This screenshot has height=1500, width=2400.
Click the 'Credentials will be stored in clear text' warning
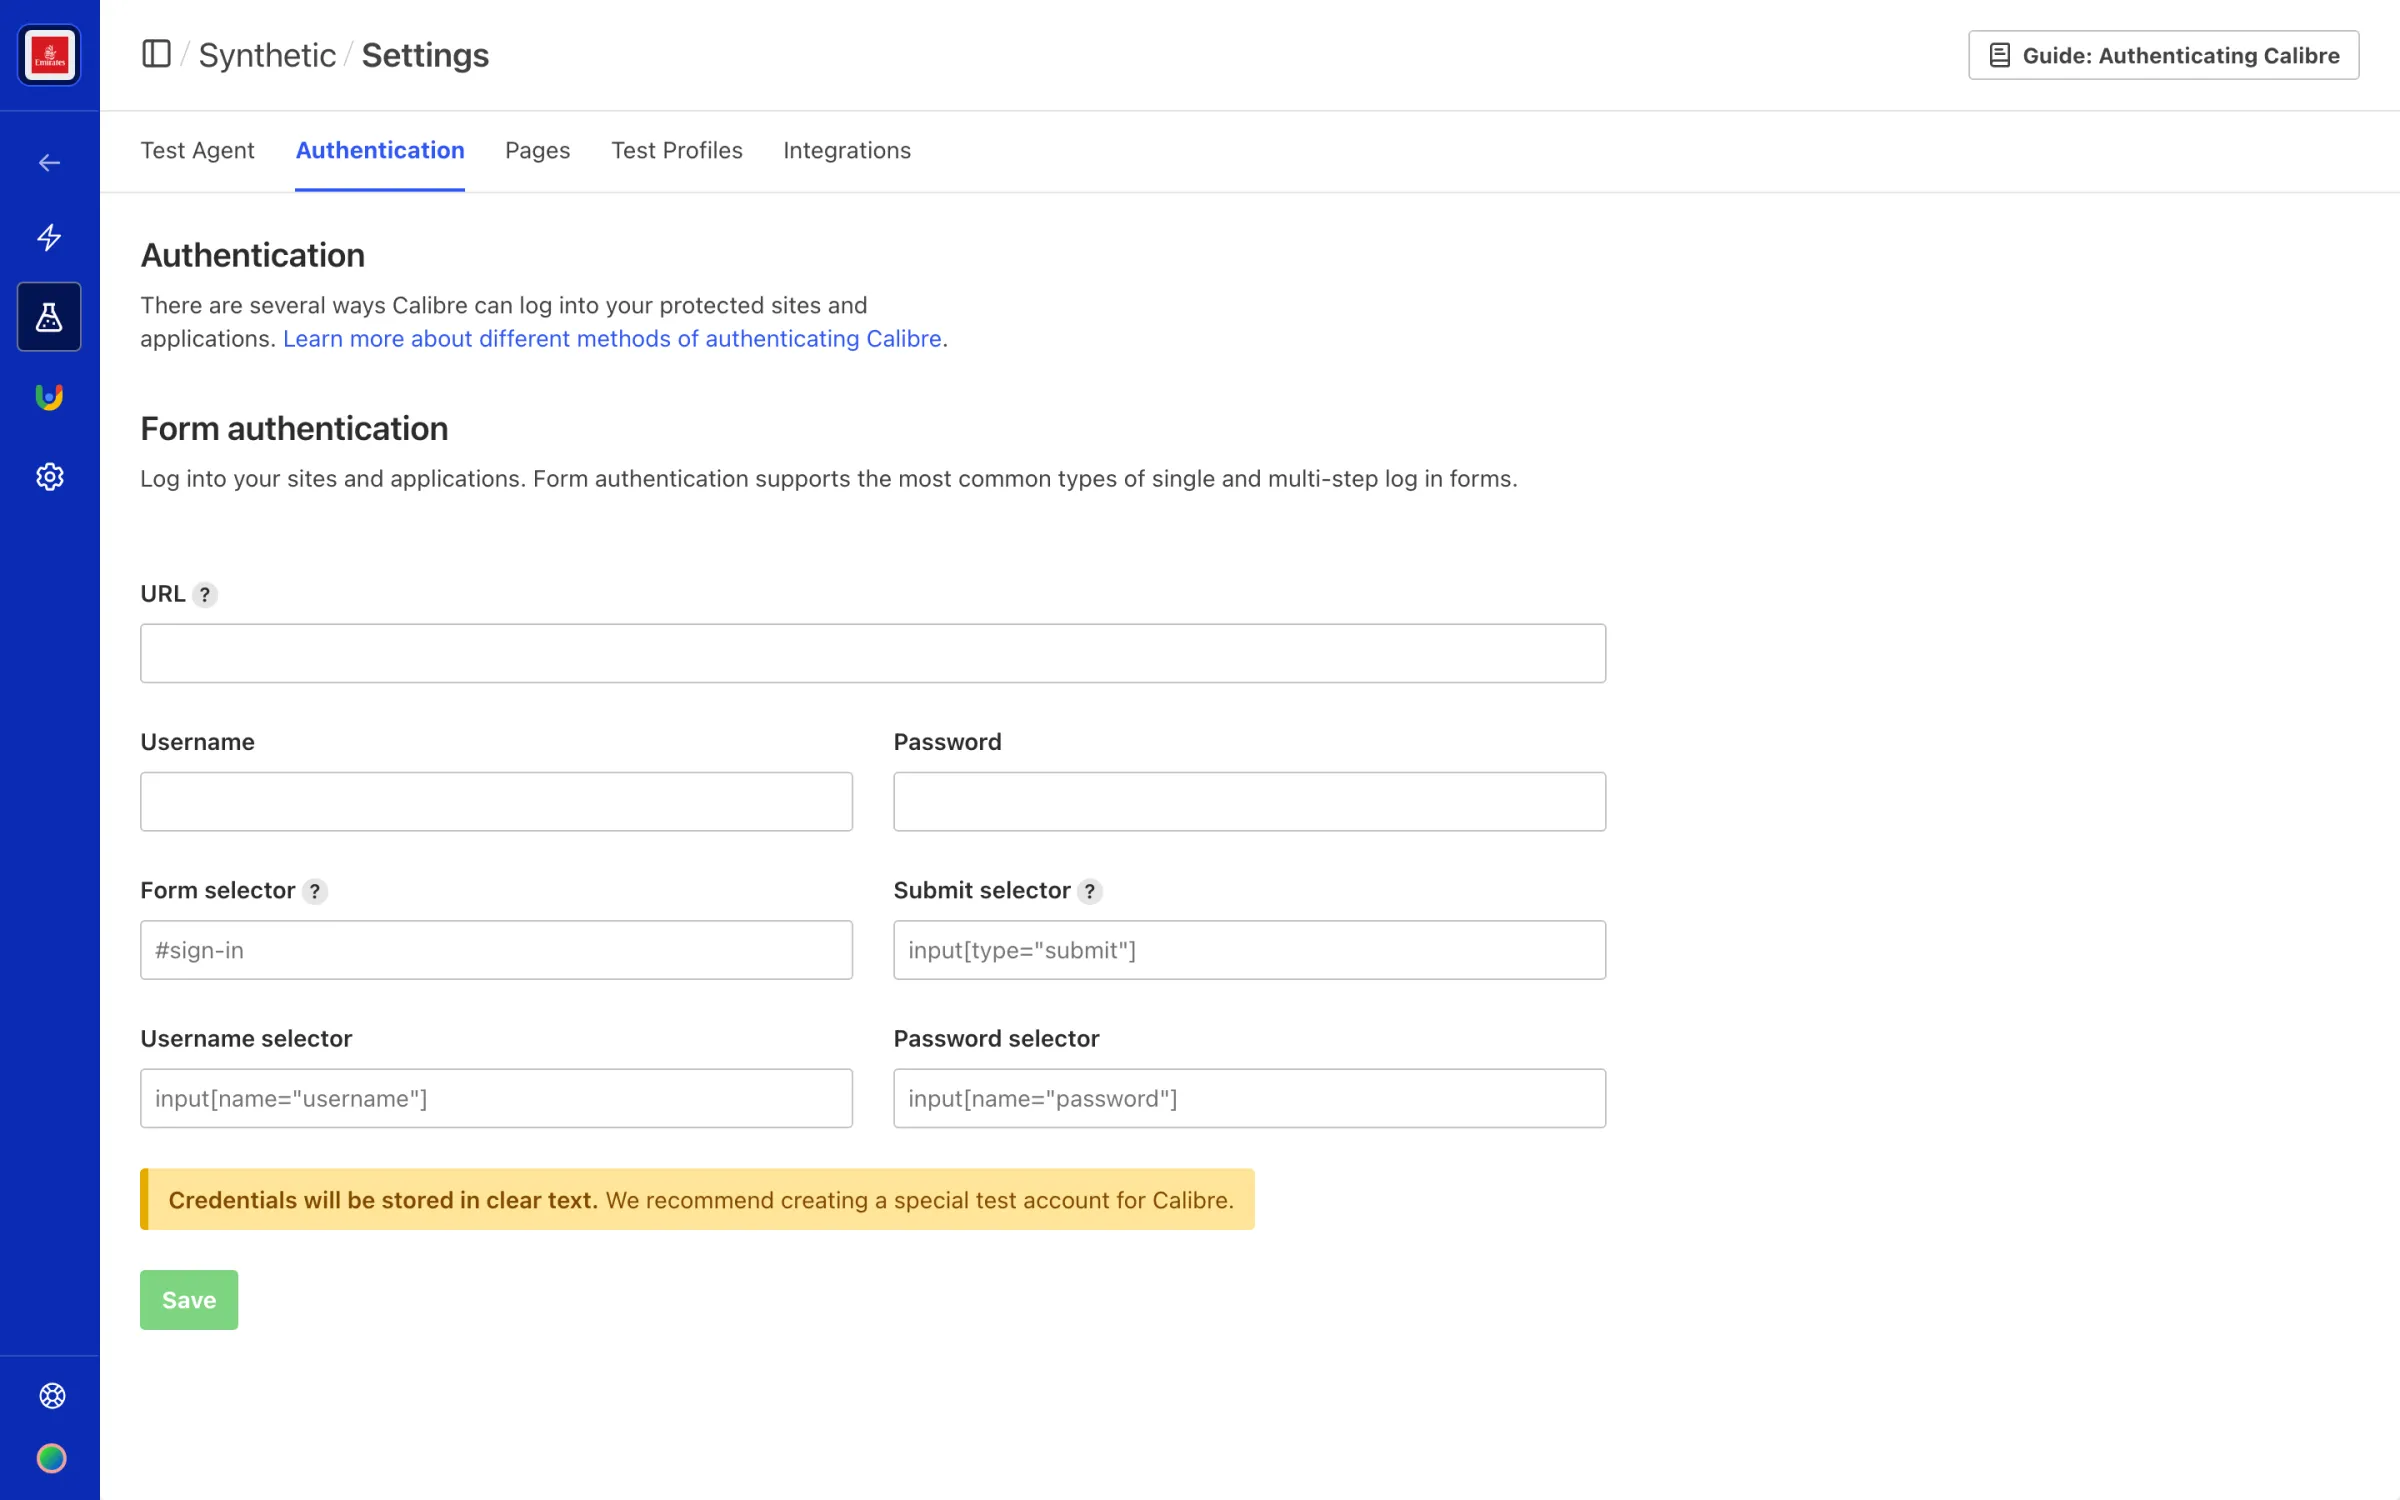697,1200
